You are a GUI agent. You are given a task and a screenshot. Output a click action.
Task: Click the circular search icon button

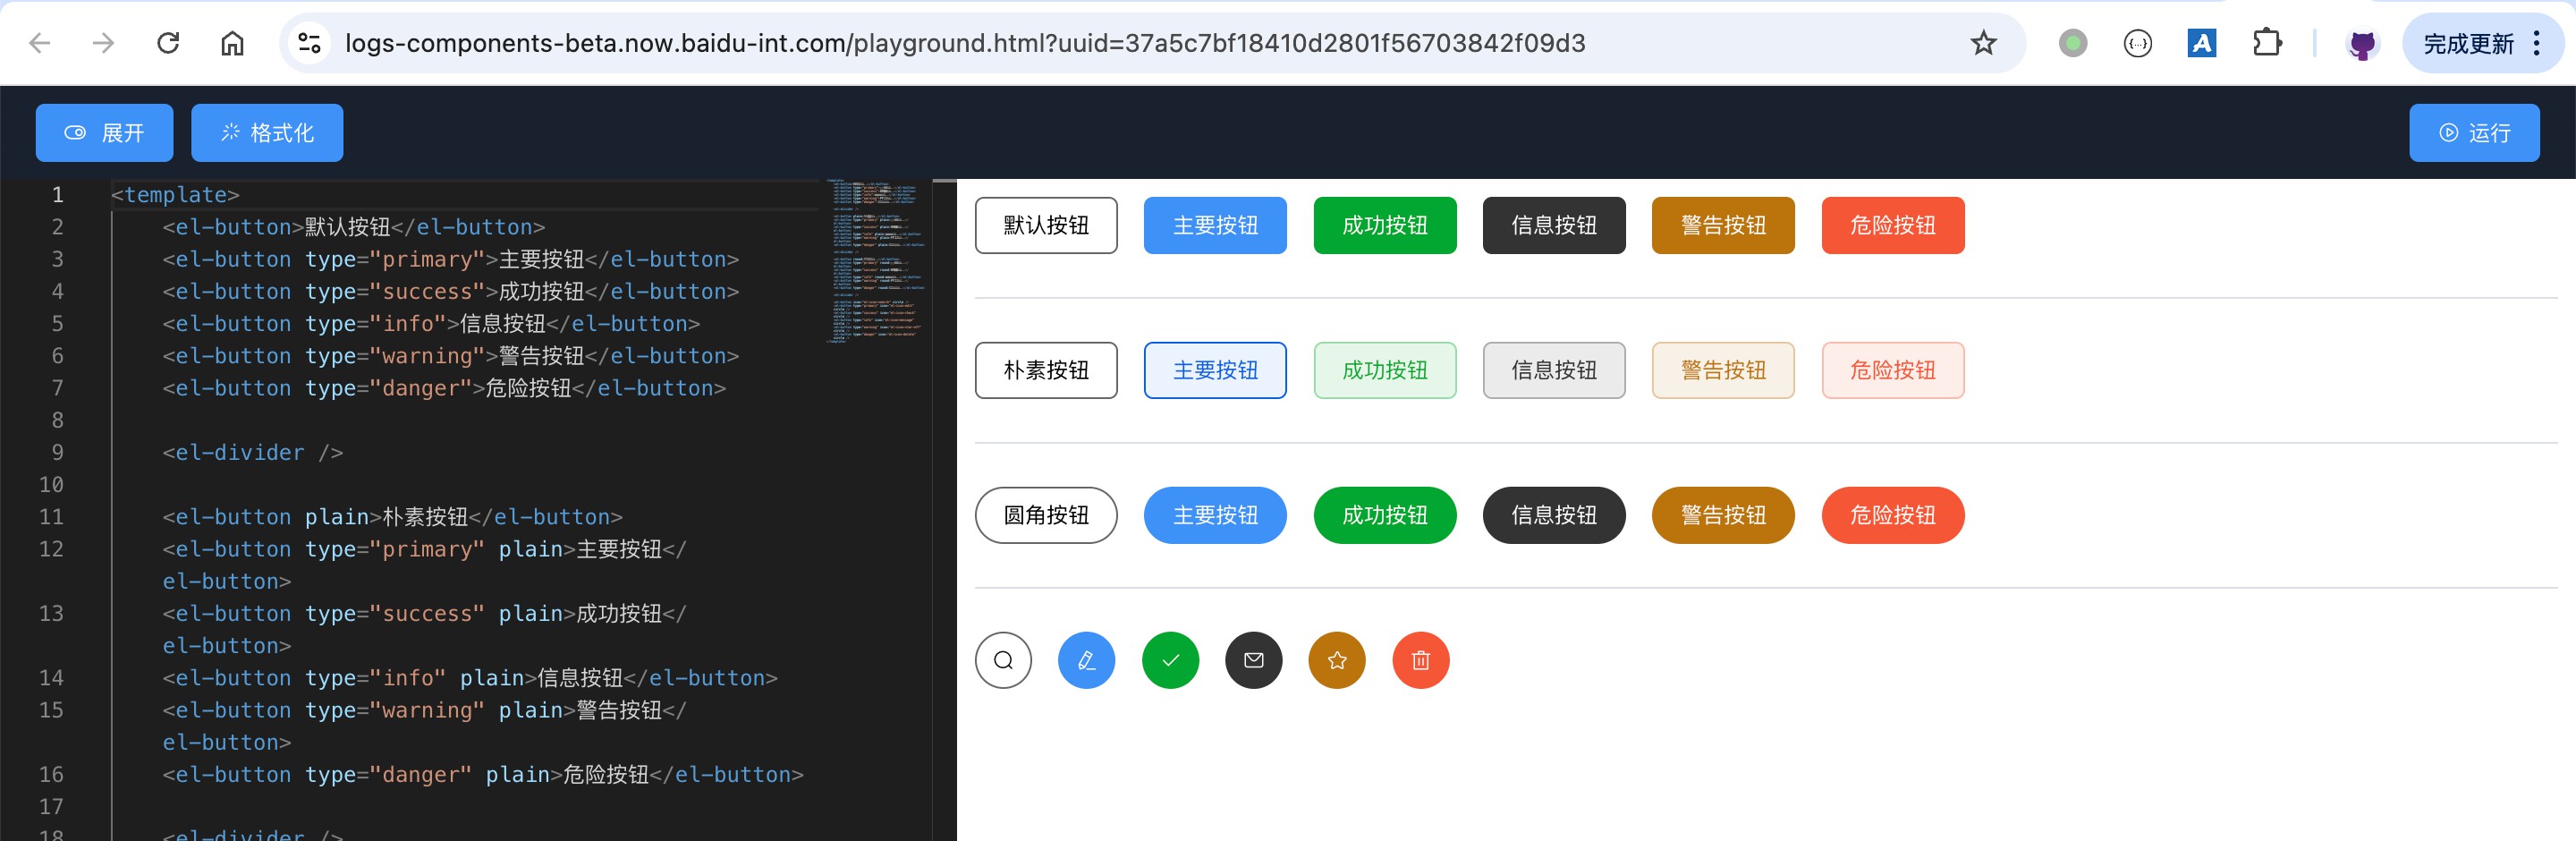pyautogui.click(x=1003, y=660)
